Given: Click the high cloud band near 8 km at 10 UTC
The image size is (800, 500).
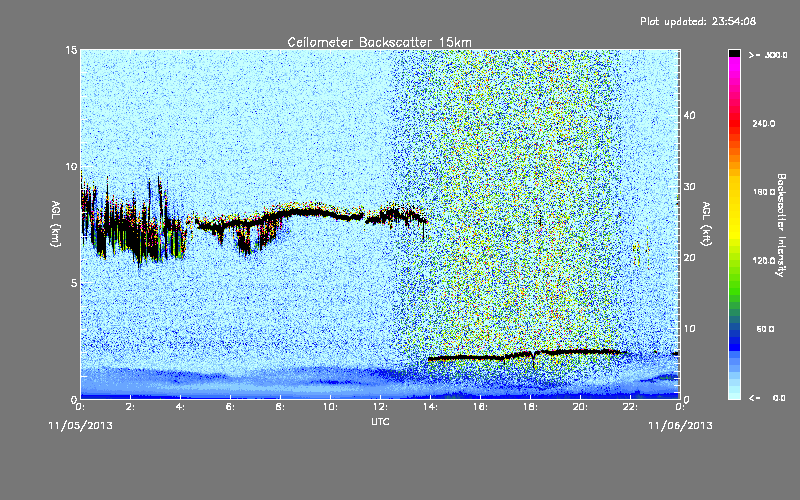Looking at the screenshot, I should tap(330, 212).
